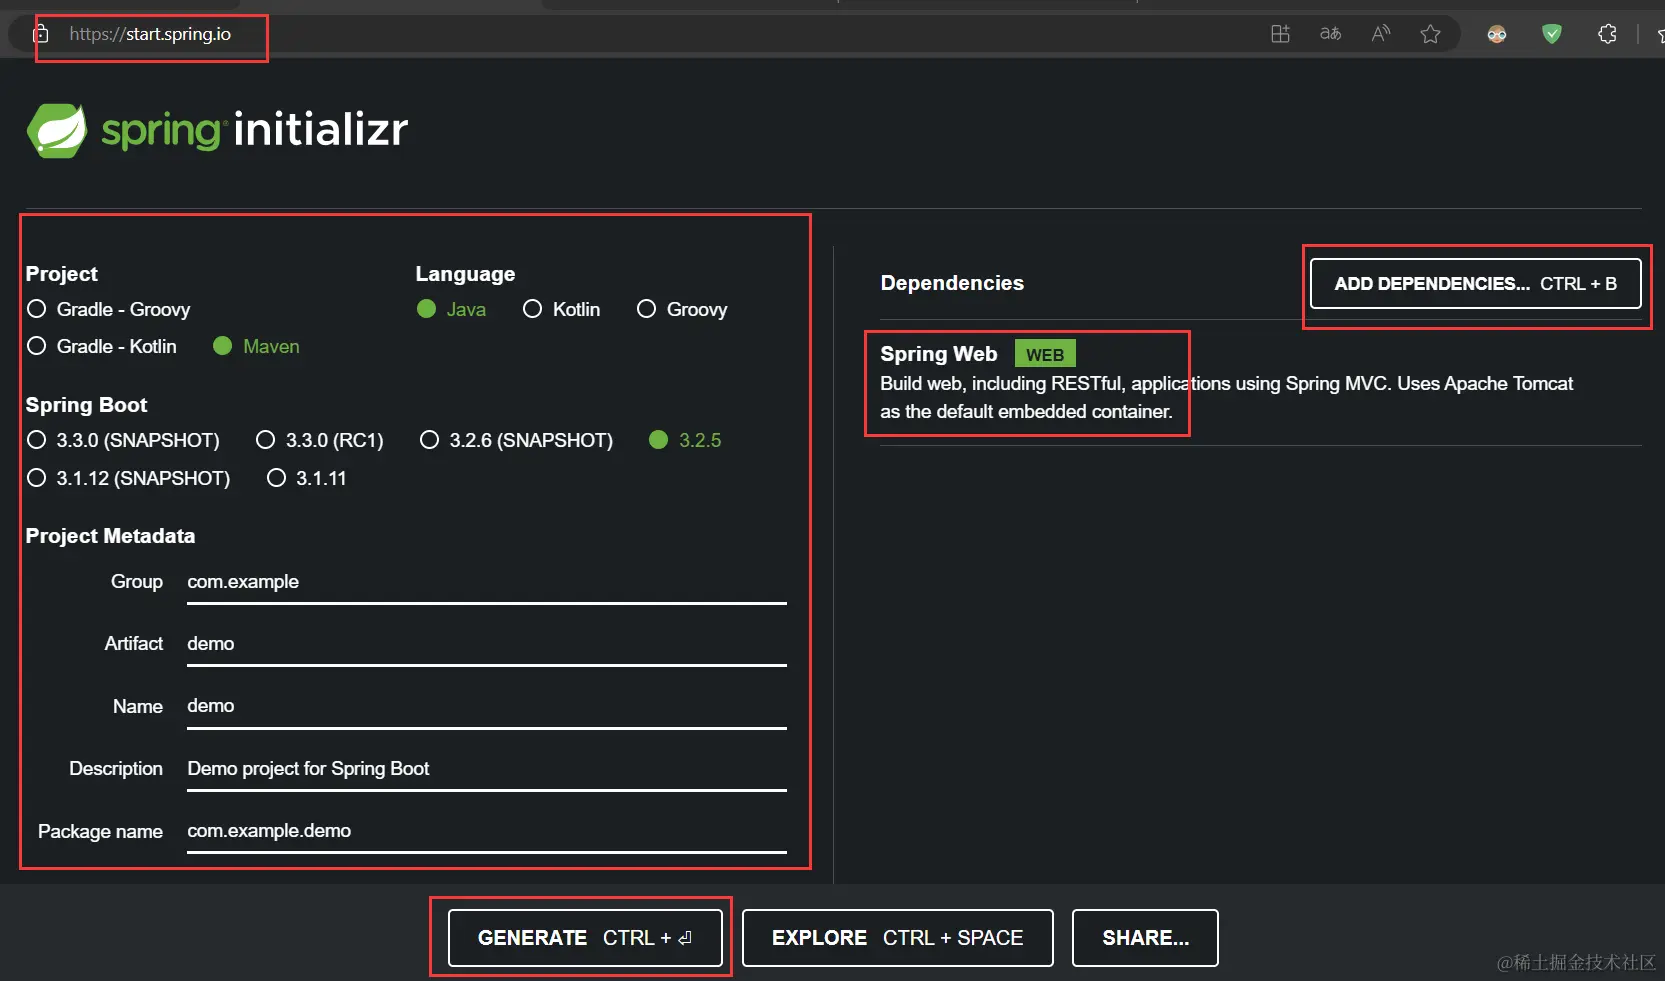Click the Name input field

click(x=487, y=707)
